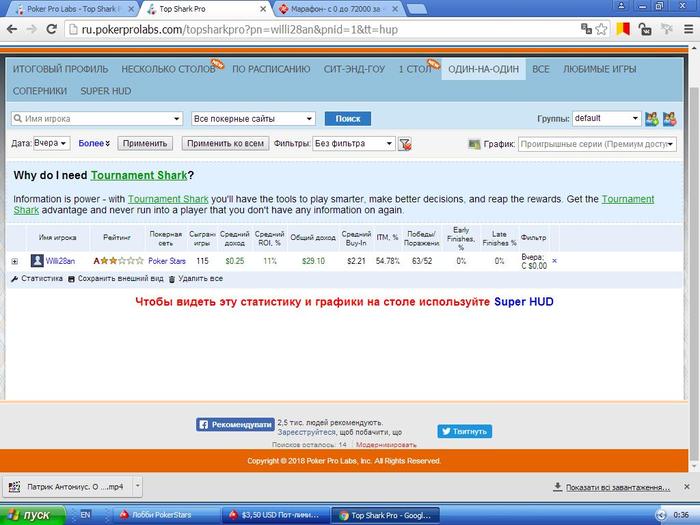Click Tournament Shark link in the heading
The height and width of the screenshot is (525, 700).
[x=139, y=175]
